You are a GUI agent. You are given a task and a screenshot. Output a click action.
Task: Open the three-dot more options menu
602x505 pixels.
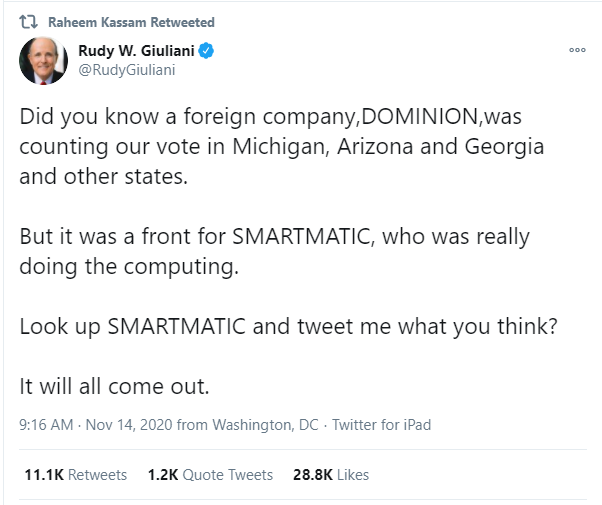pos(577,50)
